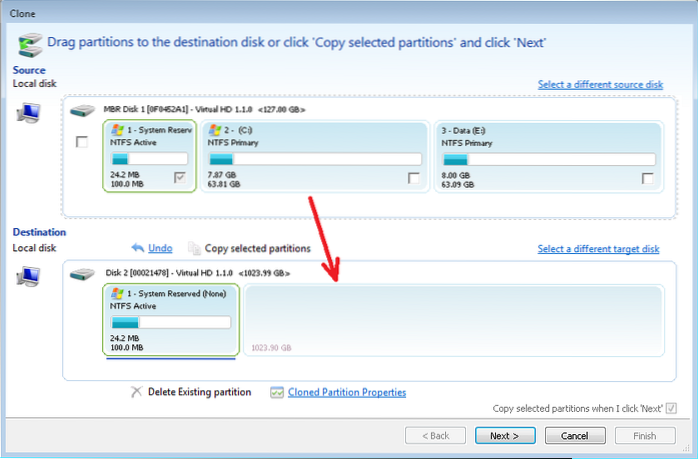The width and height of the screenshot is (698, 459).
Task: Click the Cloned Partition Properties icon
Action: [x=276, y=392]
